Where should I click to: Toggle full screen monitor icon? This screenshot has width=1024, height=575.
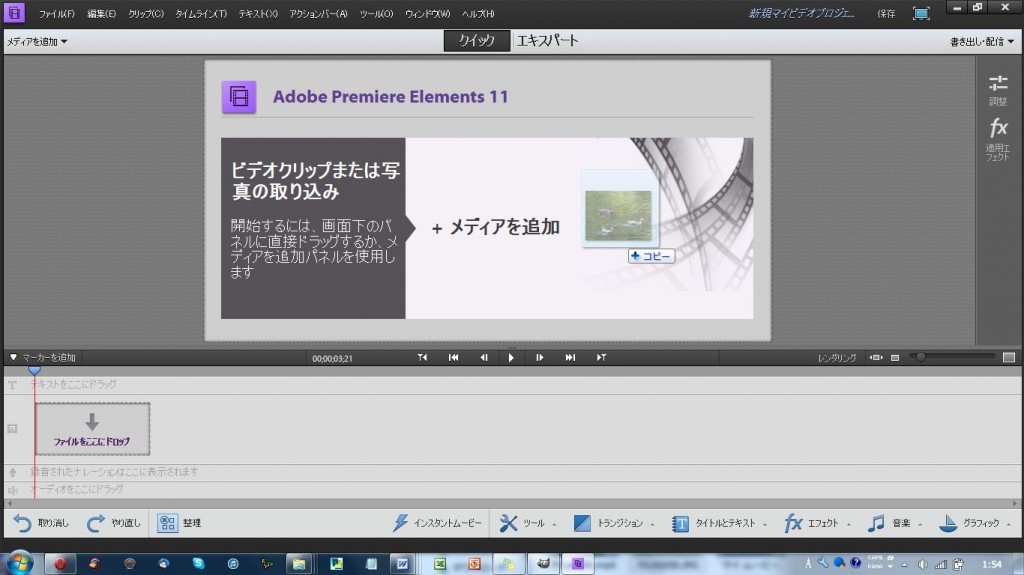click(921, 14)
